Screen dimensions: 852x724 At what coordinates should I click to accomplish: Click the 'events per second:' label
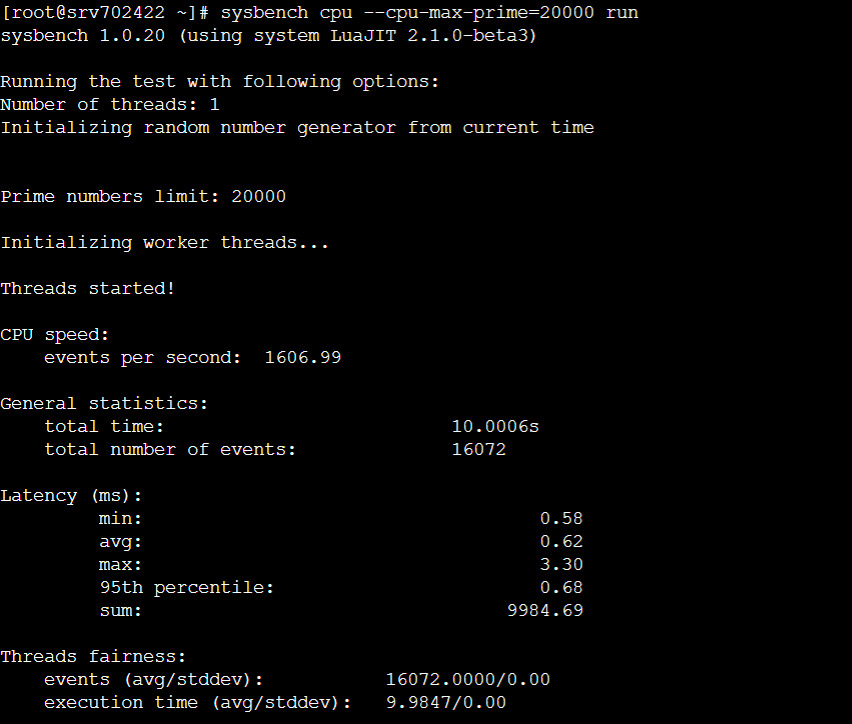pos(142,358)
